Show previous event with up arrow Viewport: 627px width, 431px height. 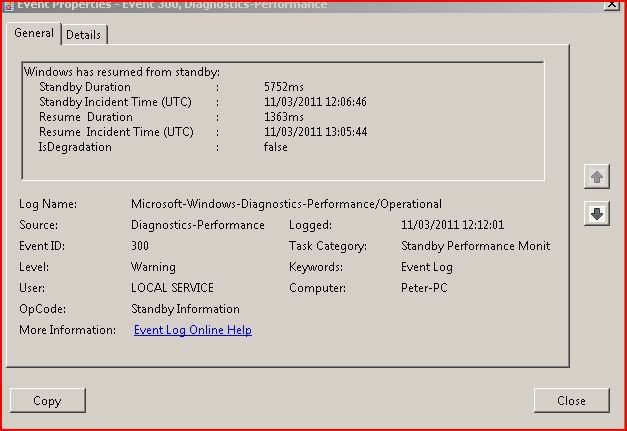pyautogui.click(x=597, y=176)
